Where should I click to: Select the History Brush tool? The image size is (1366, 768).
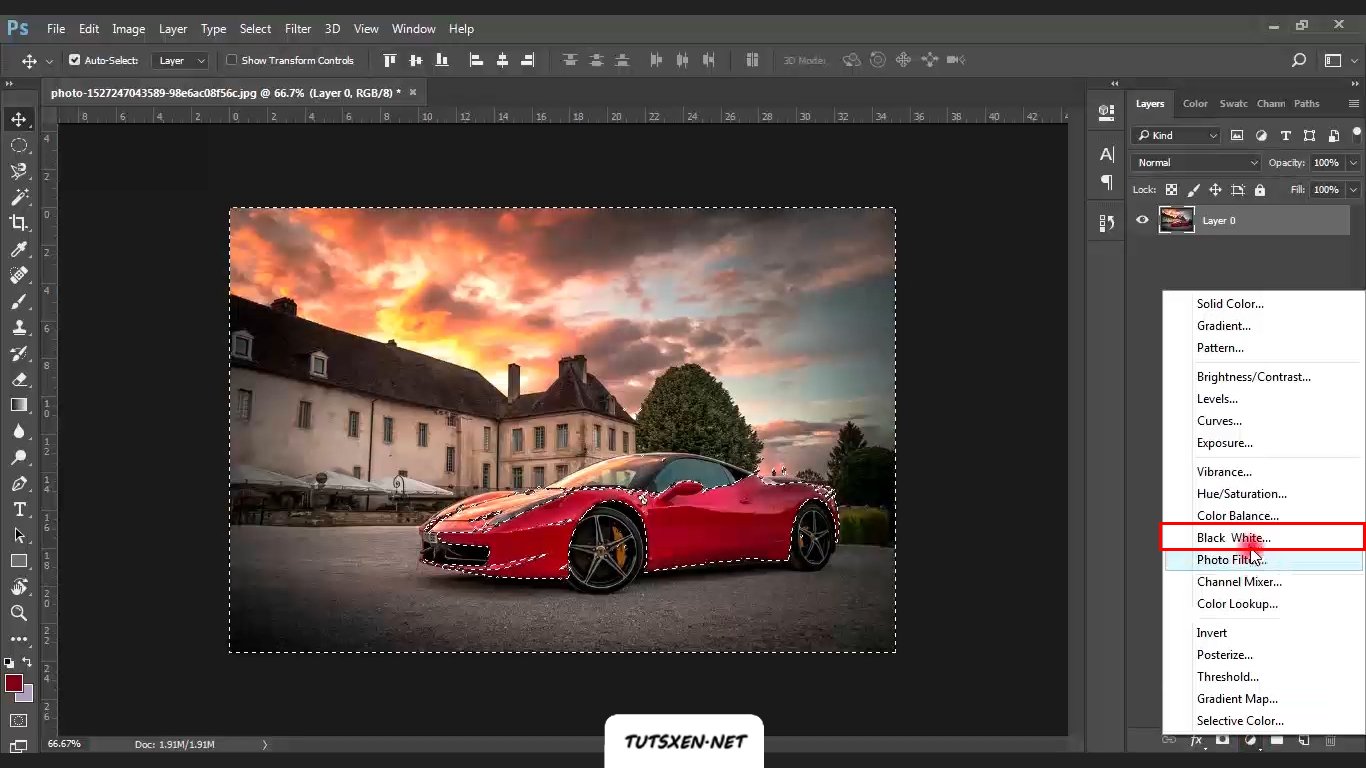click(x=19, y=353)
